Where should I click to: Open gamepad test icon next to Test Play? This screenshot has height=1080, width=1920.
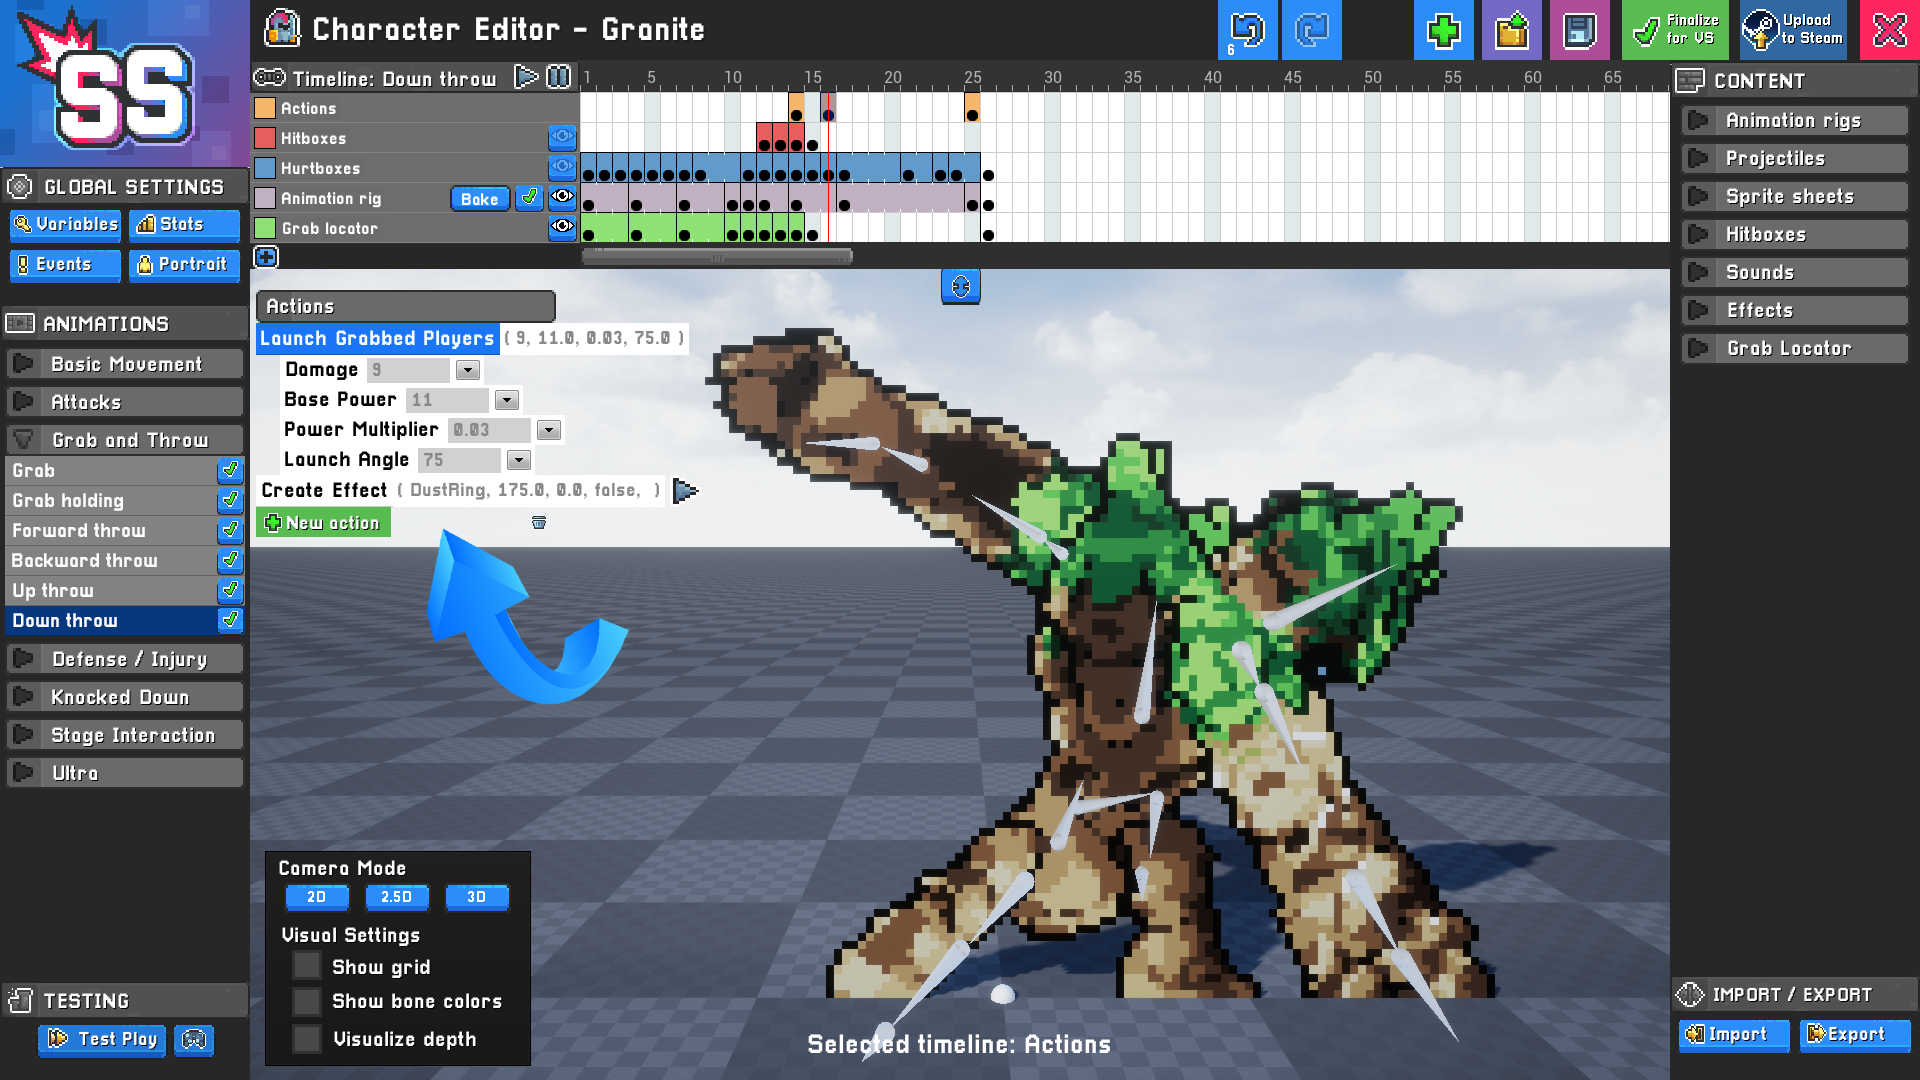point(194,1040)
